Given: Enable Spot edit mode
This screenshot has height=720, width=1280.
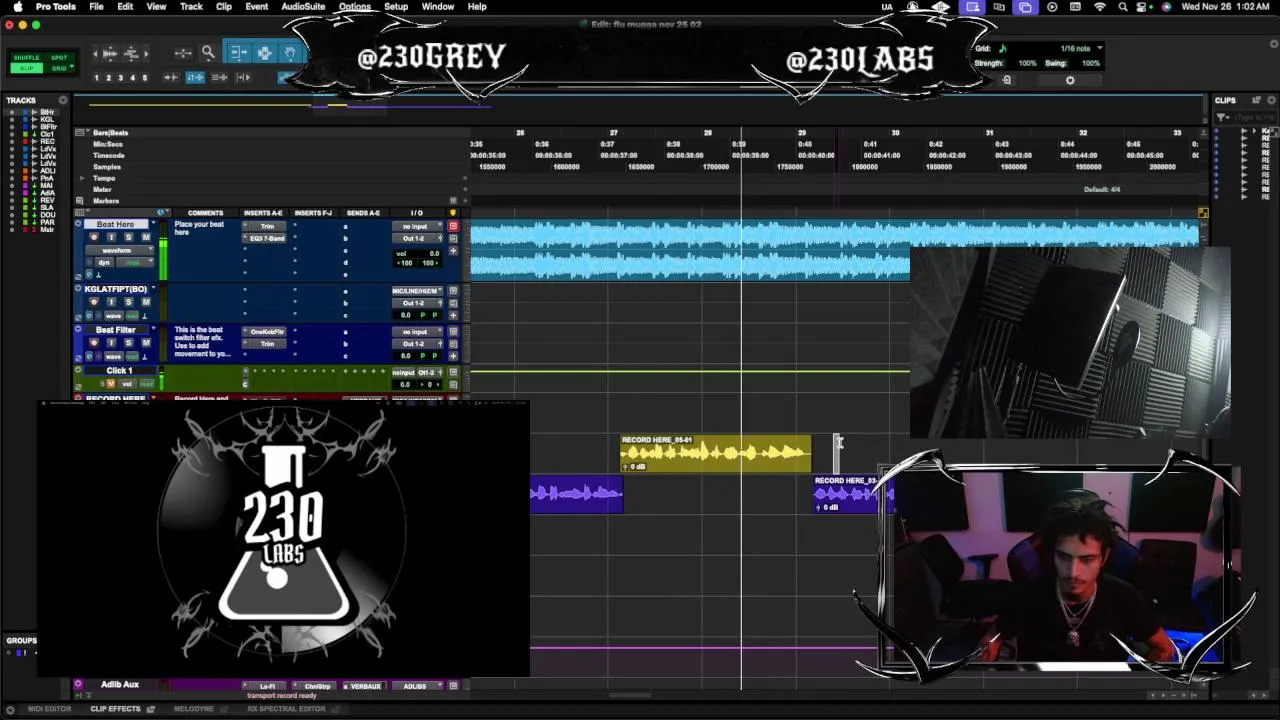Looking at the screenshot, I should [59, 58].
